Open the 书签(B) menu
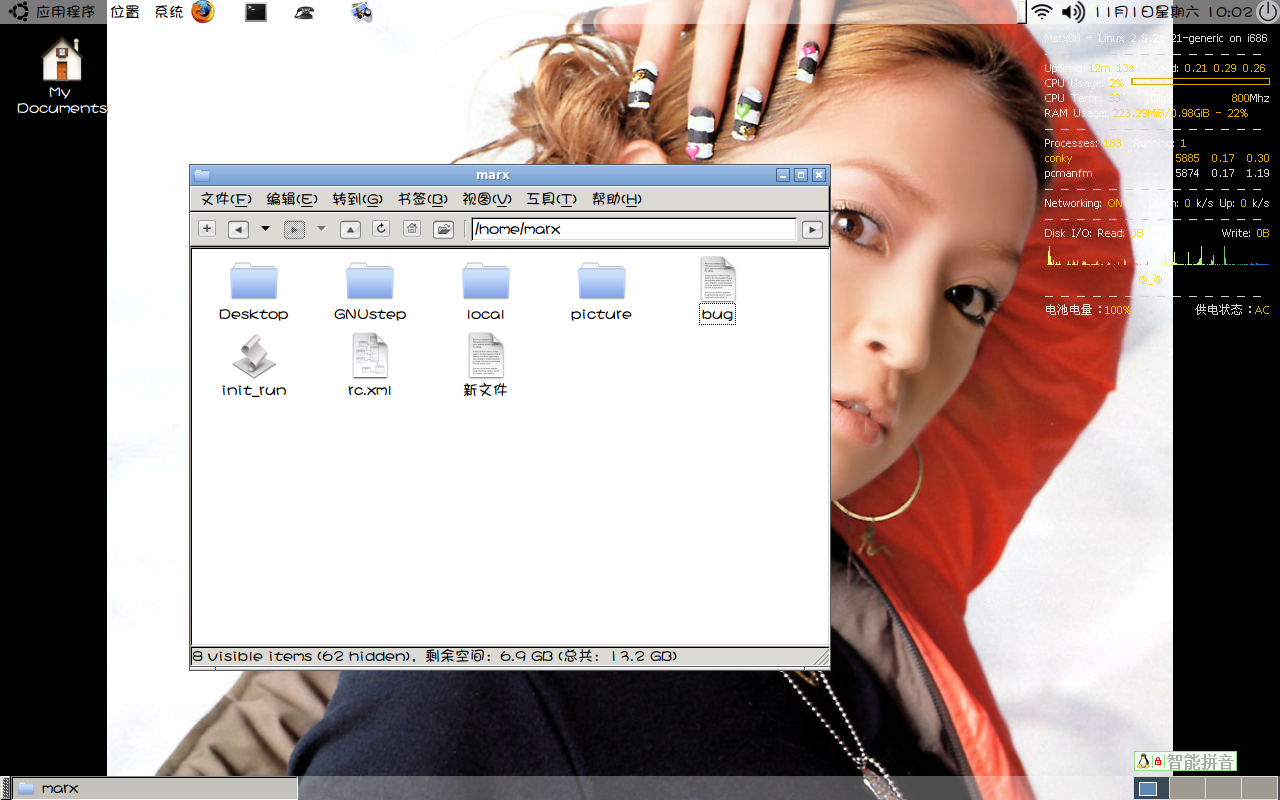 [423, 199]
